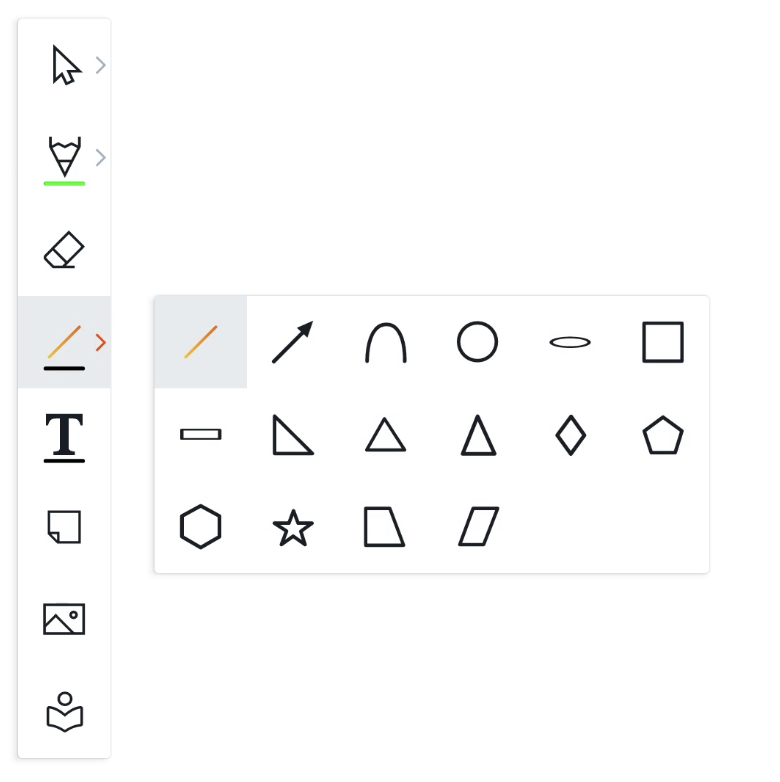Image resolution: width=780 pixels, height=782 pixels.
Task: Add a sticky note
Action: pos(64,526)
